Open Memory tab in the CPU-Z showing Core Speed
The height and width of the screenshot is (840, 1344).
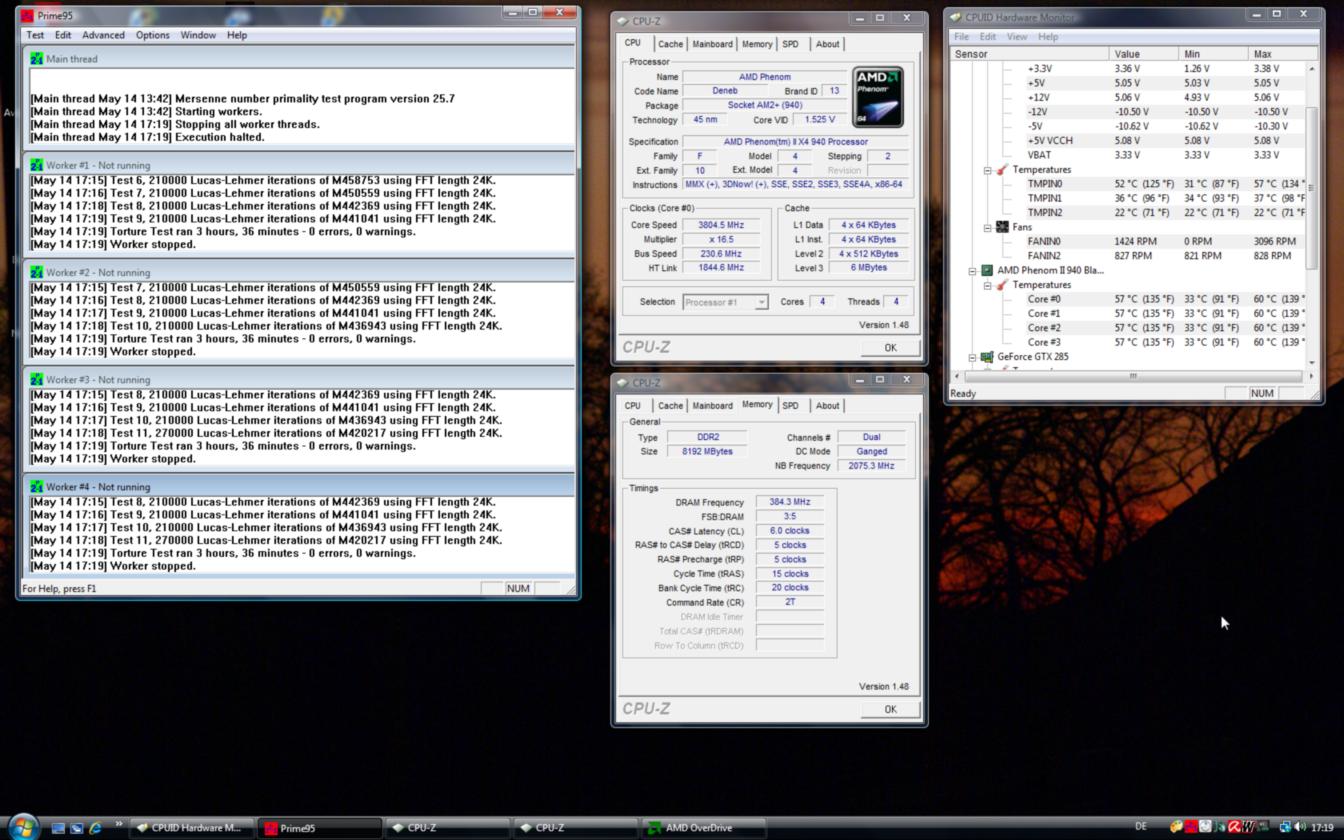click(x=756, y=44)
